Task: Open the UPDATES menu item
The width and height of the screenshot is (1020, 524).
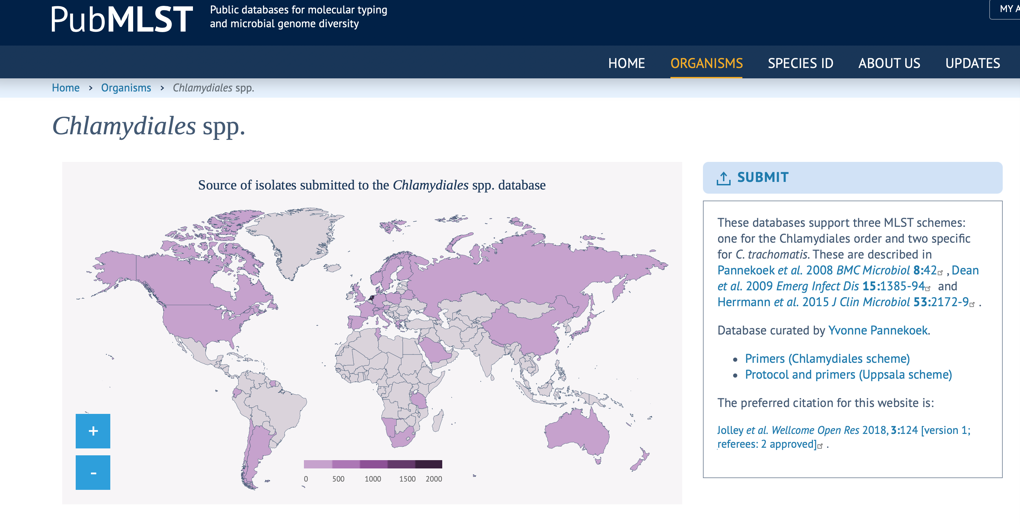Action: [972, 63]
